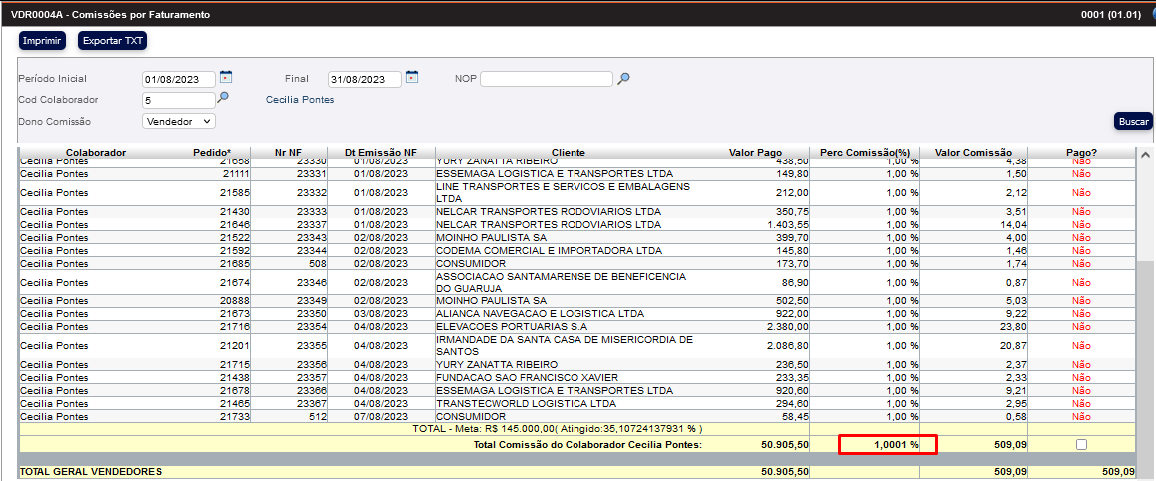
Task: Tick the Pago checkbox for Cecilia Pontes total
Action: click(1081, 444)
